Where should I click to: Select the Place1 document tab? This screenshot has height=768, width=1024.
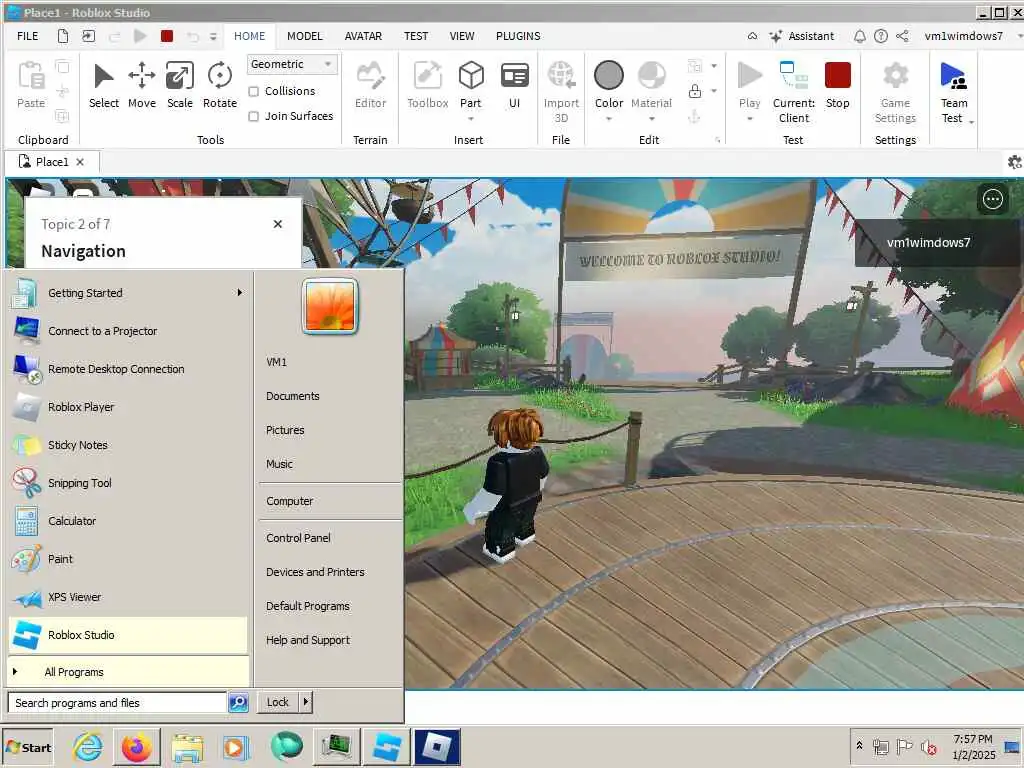[x=52, y=162]
